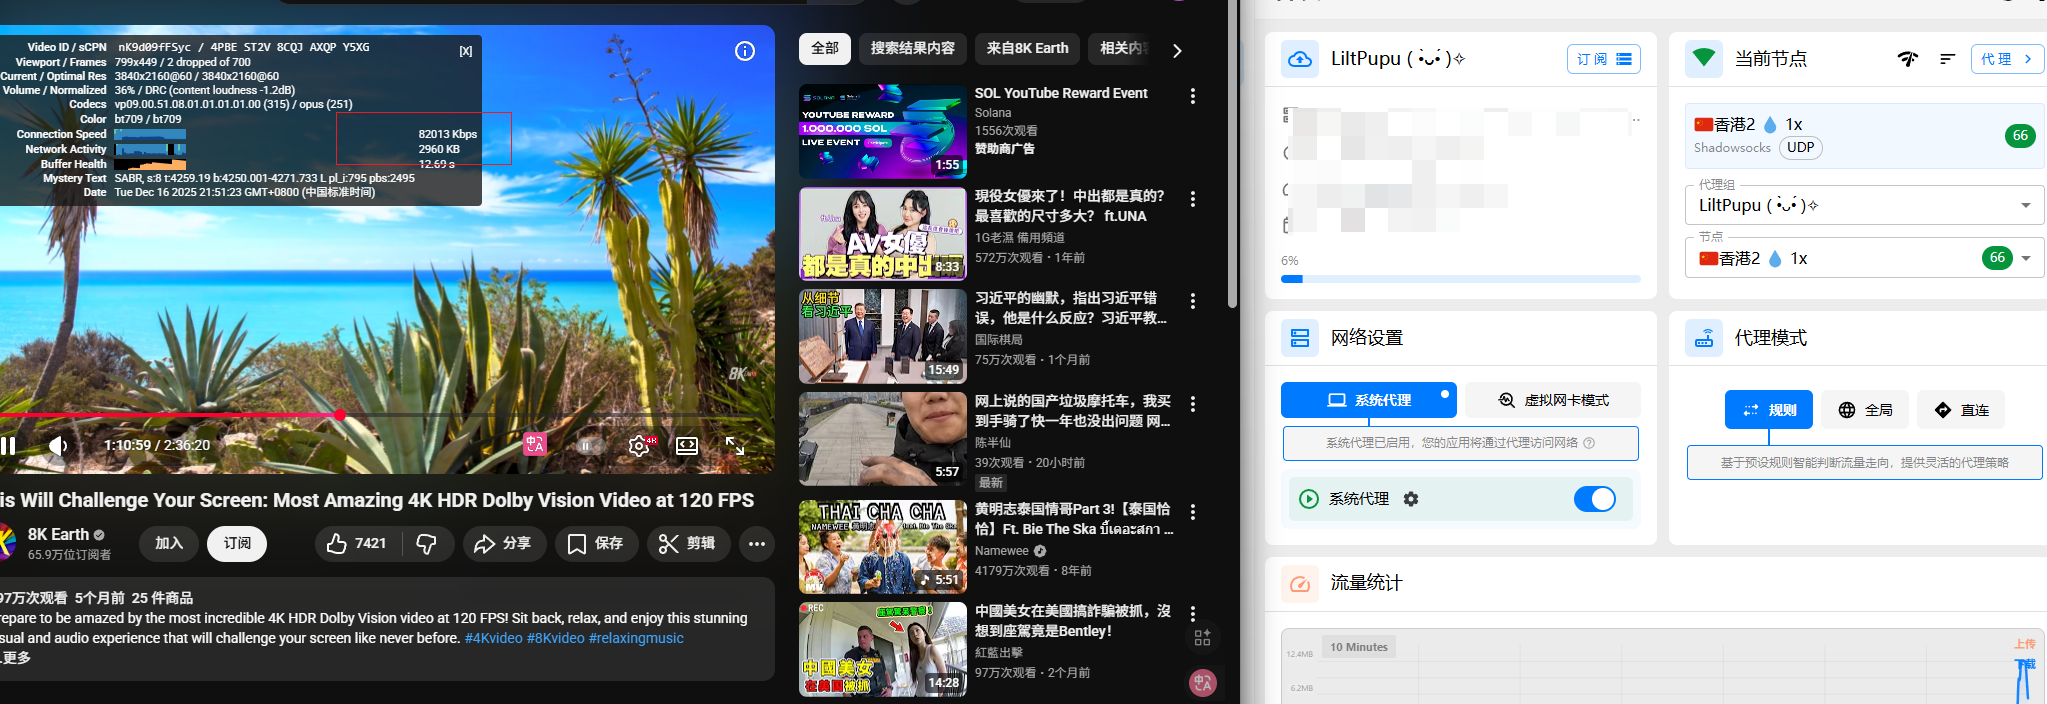Click the node sort icon

pyautogui.click(x=1947, y=59)
